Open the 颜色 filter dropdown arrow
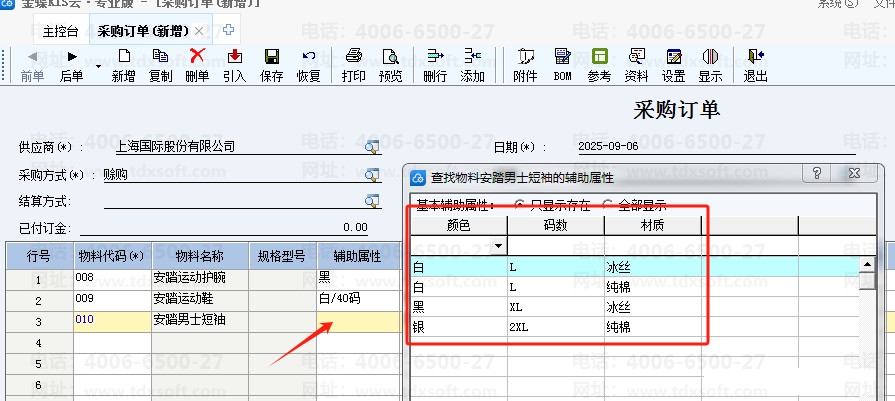 (x=498, y=246)
